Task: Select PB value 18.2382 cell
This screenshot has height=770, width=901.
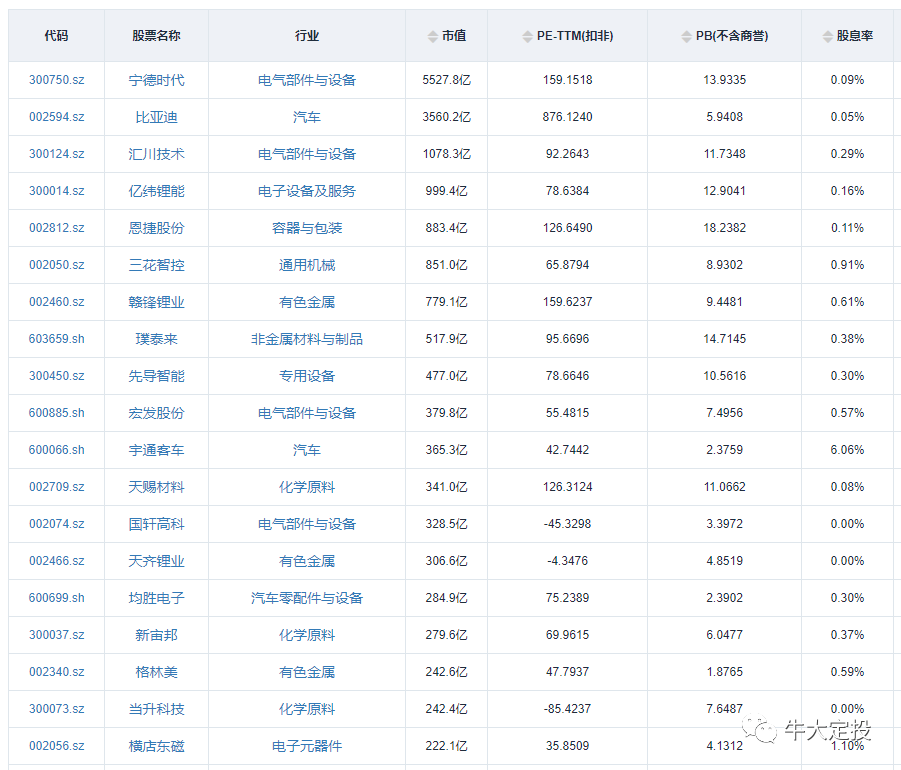Action: click(725, 228)
